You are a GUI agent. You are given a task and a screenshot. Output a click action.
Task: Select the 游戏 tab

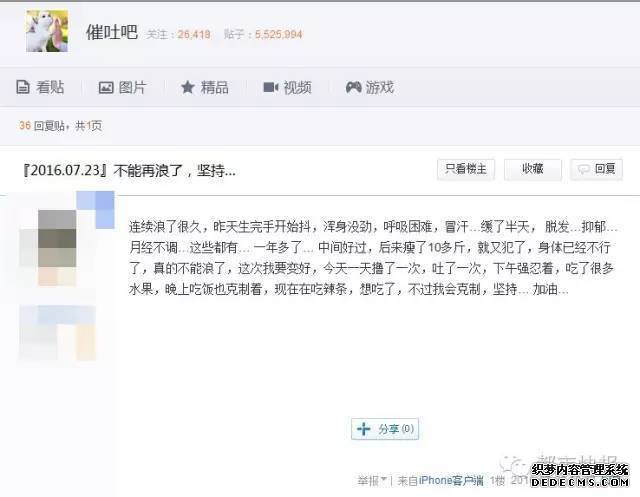tap(370, 87)
